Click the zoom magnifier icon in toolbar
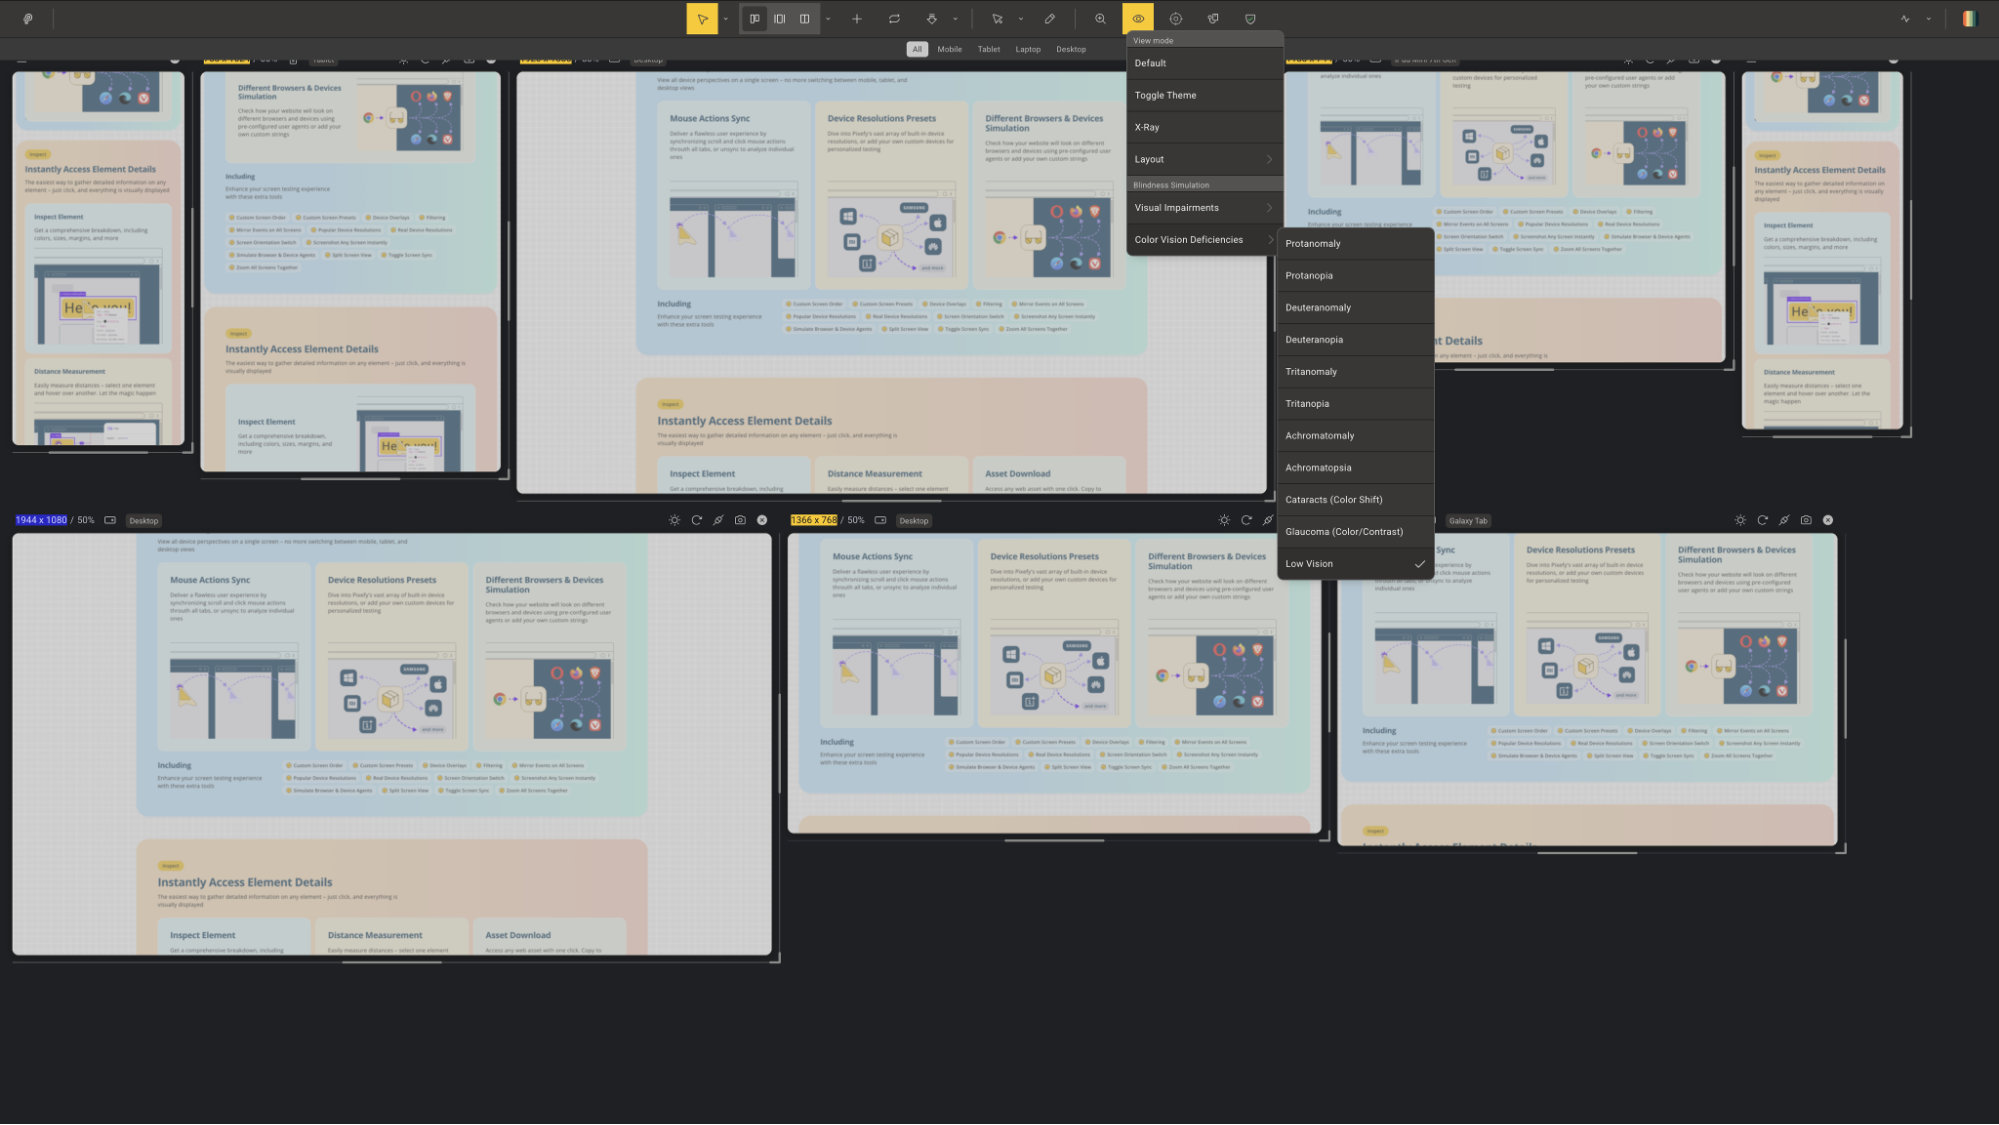 click(1100, 19)
